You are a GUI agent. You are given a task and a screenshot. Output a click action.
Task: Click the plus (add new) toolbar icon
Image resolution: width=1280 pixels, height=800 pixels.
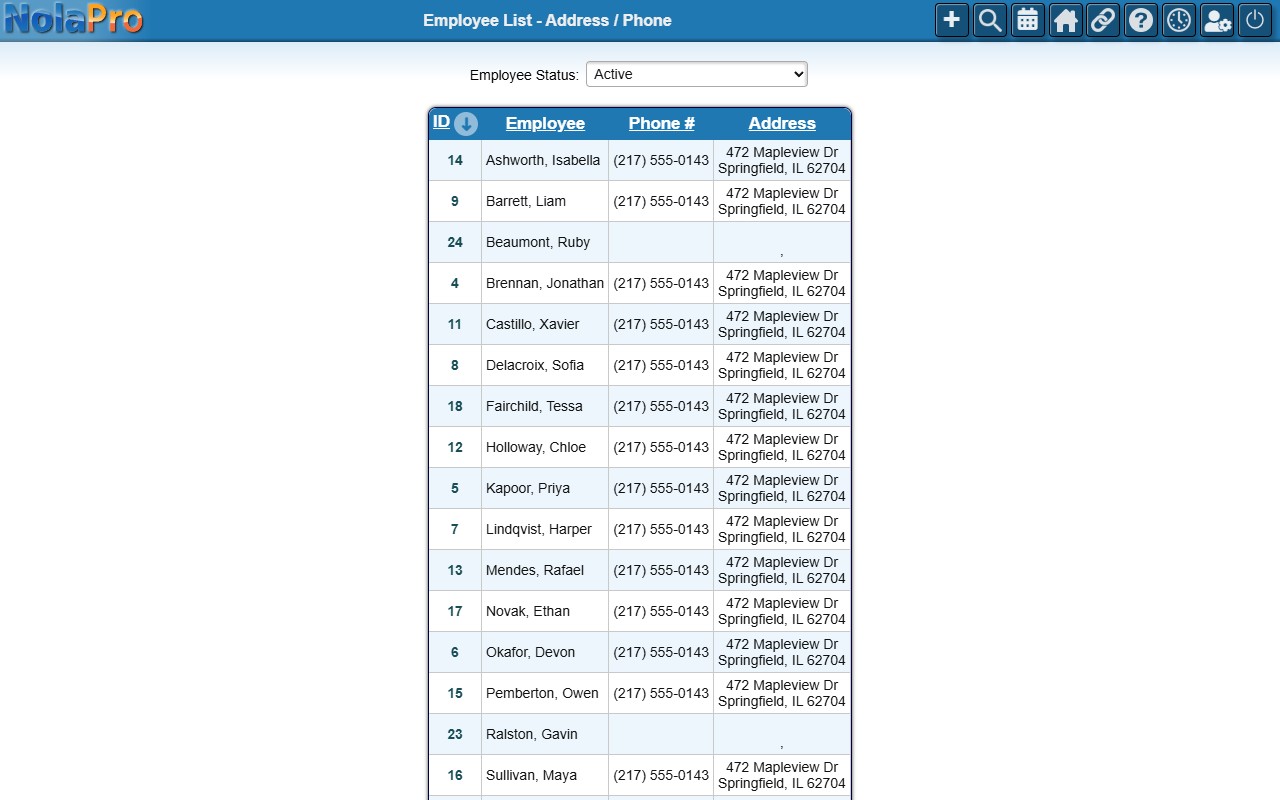pos(952,20)
